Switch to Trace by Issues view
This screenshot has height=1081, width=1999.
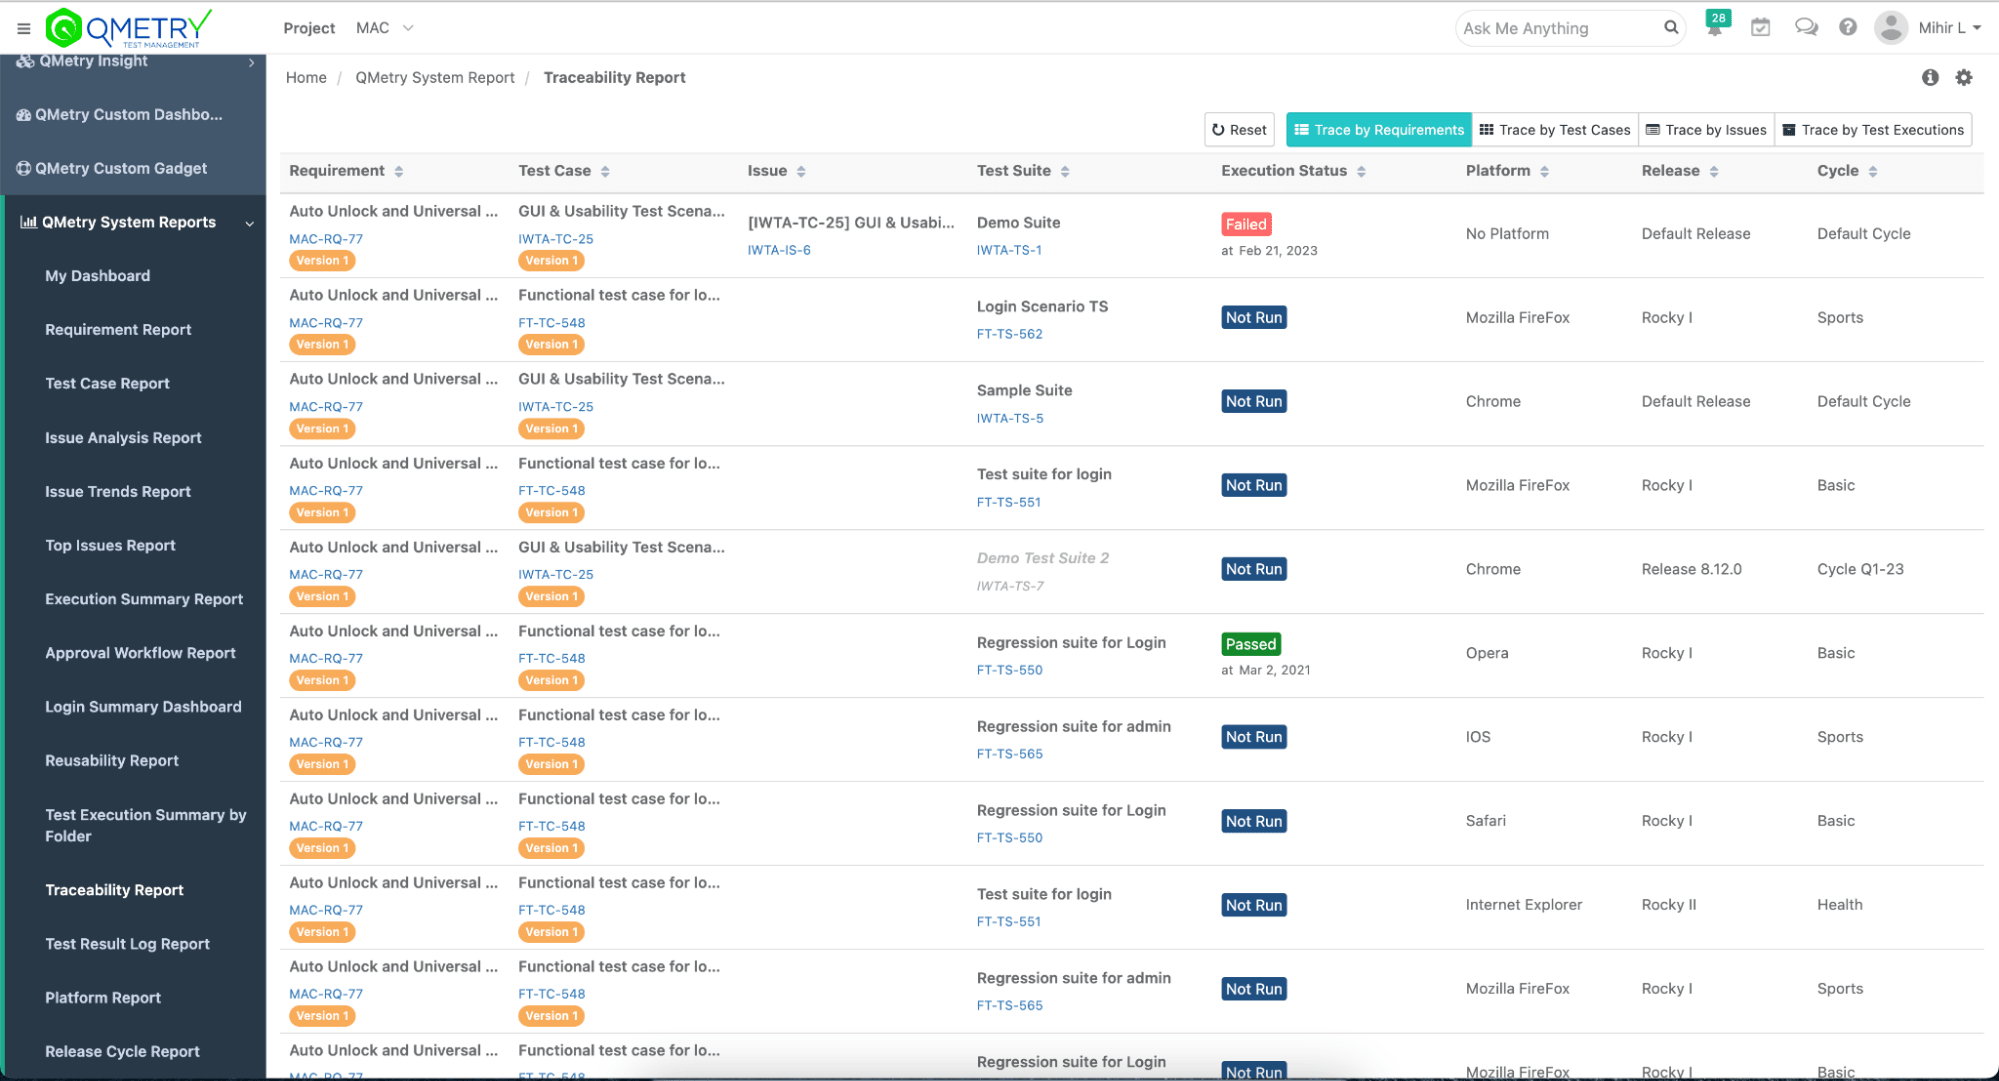1706,129
